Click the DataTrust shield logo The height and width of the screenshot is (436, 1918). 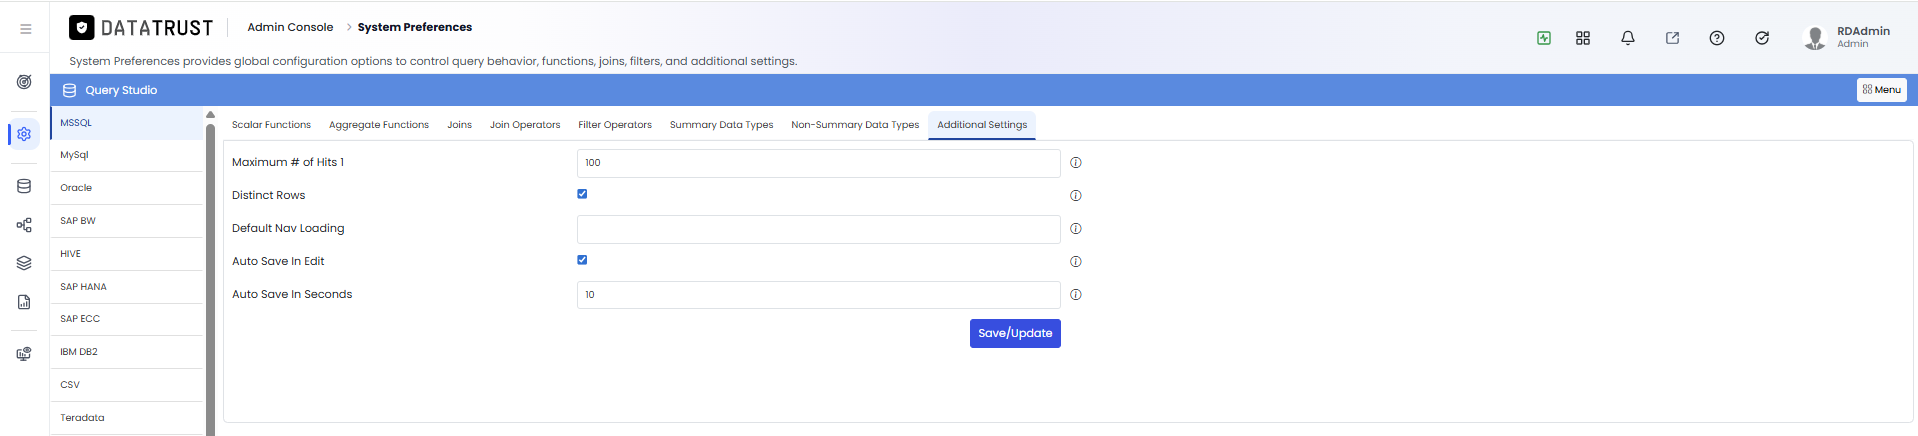[x=82, y=28]
